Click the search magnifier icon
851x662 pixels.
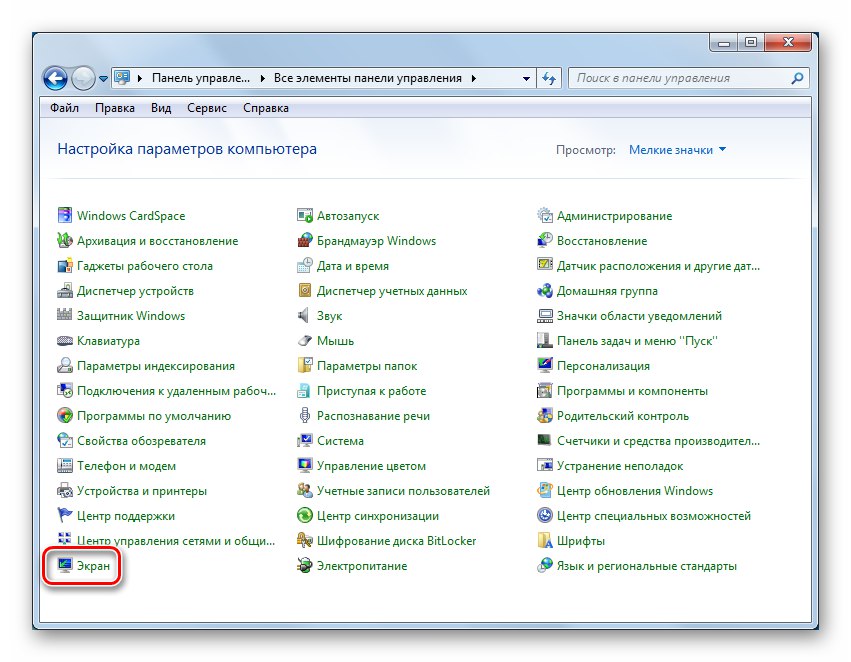coord(797,79)
